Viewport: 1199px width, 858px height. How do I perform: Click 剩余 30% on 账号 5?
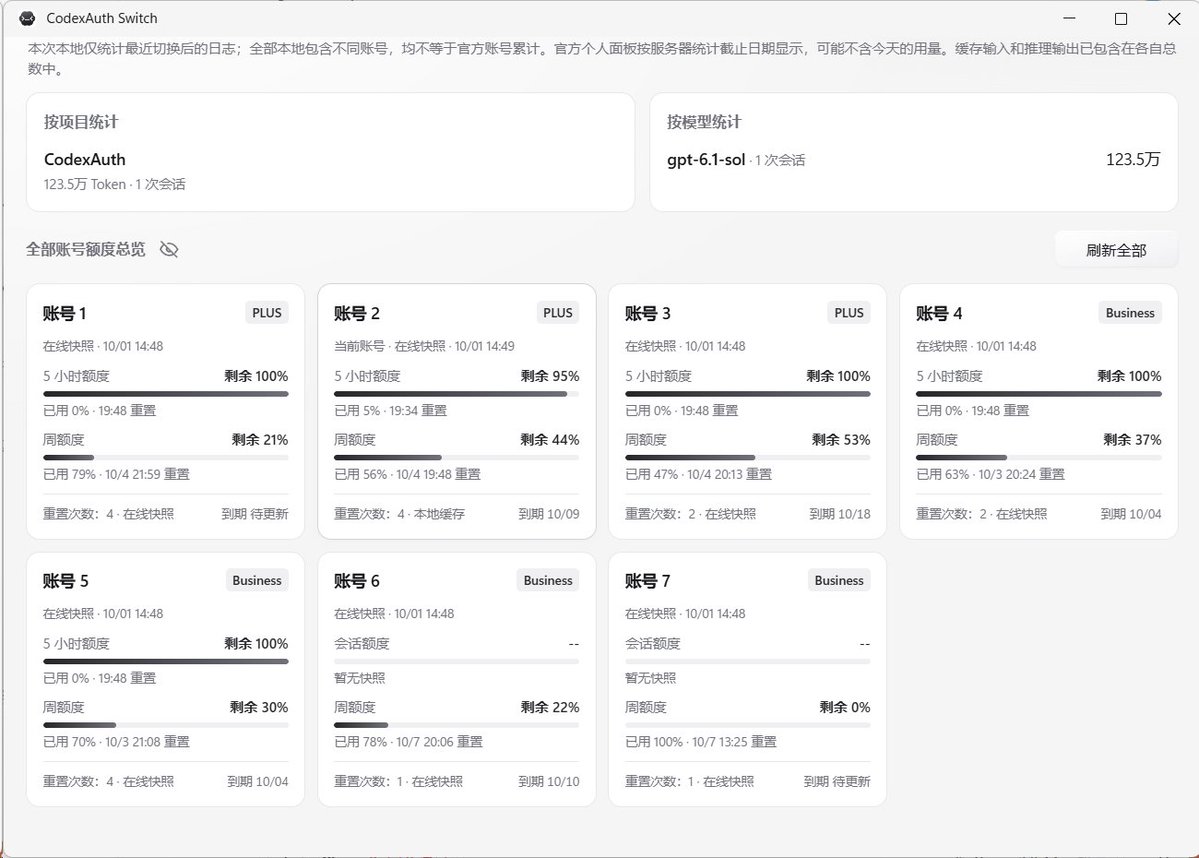pyautogui.click(x=259, y=707)
